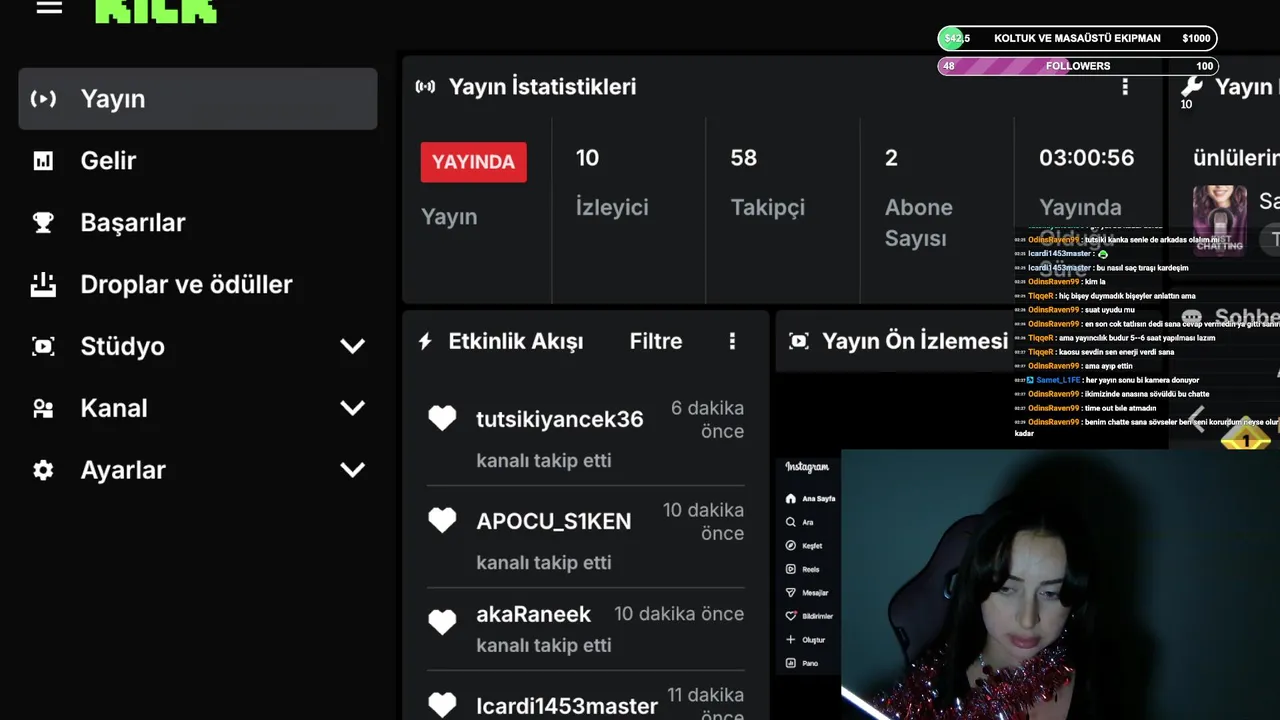
Task: Click the Başarılar trophy icon
Action: point(43,223)
